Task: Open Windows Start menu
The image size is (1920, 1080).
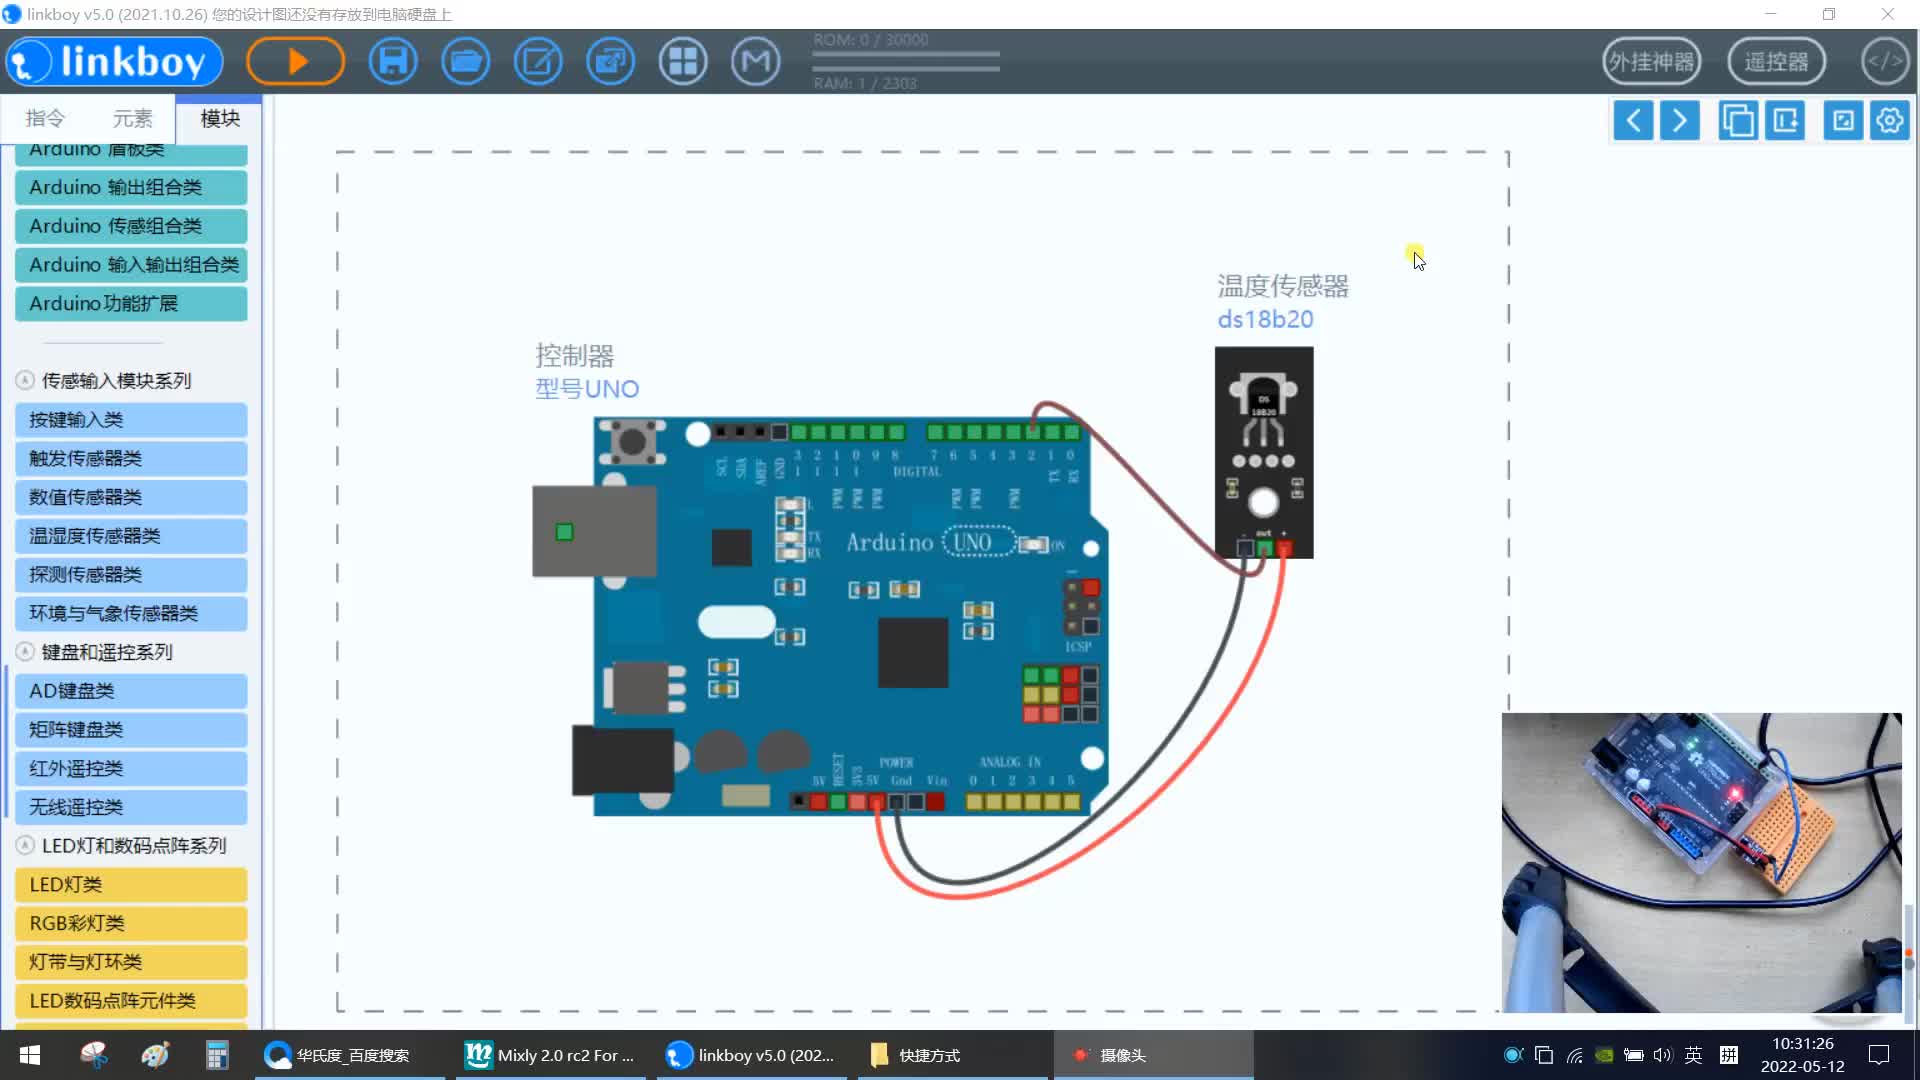Action: pos(30,1055)
